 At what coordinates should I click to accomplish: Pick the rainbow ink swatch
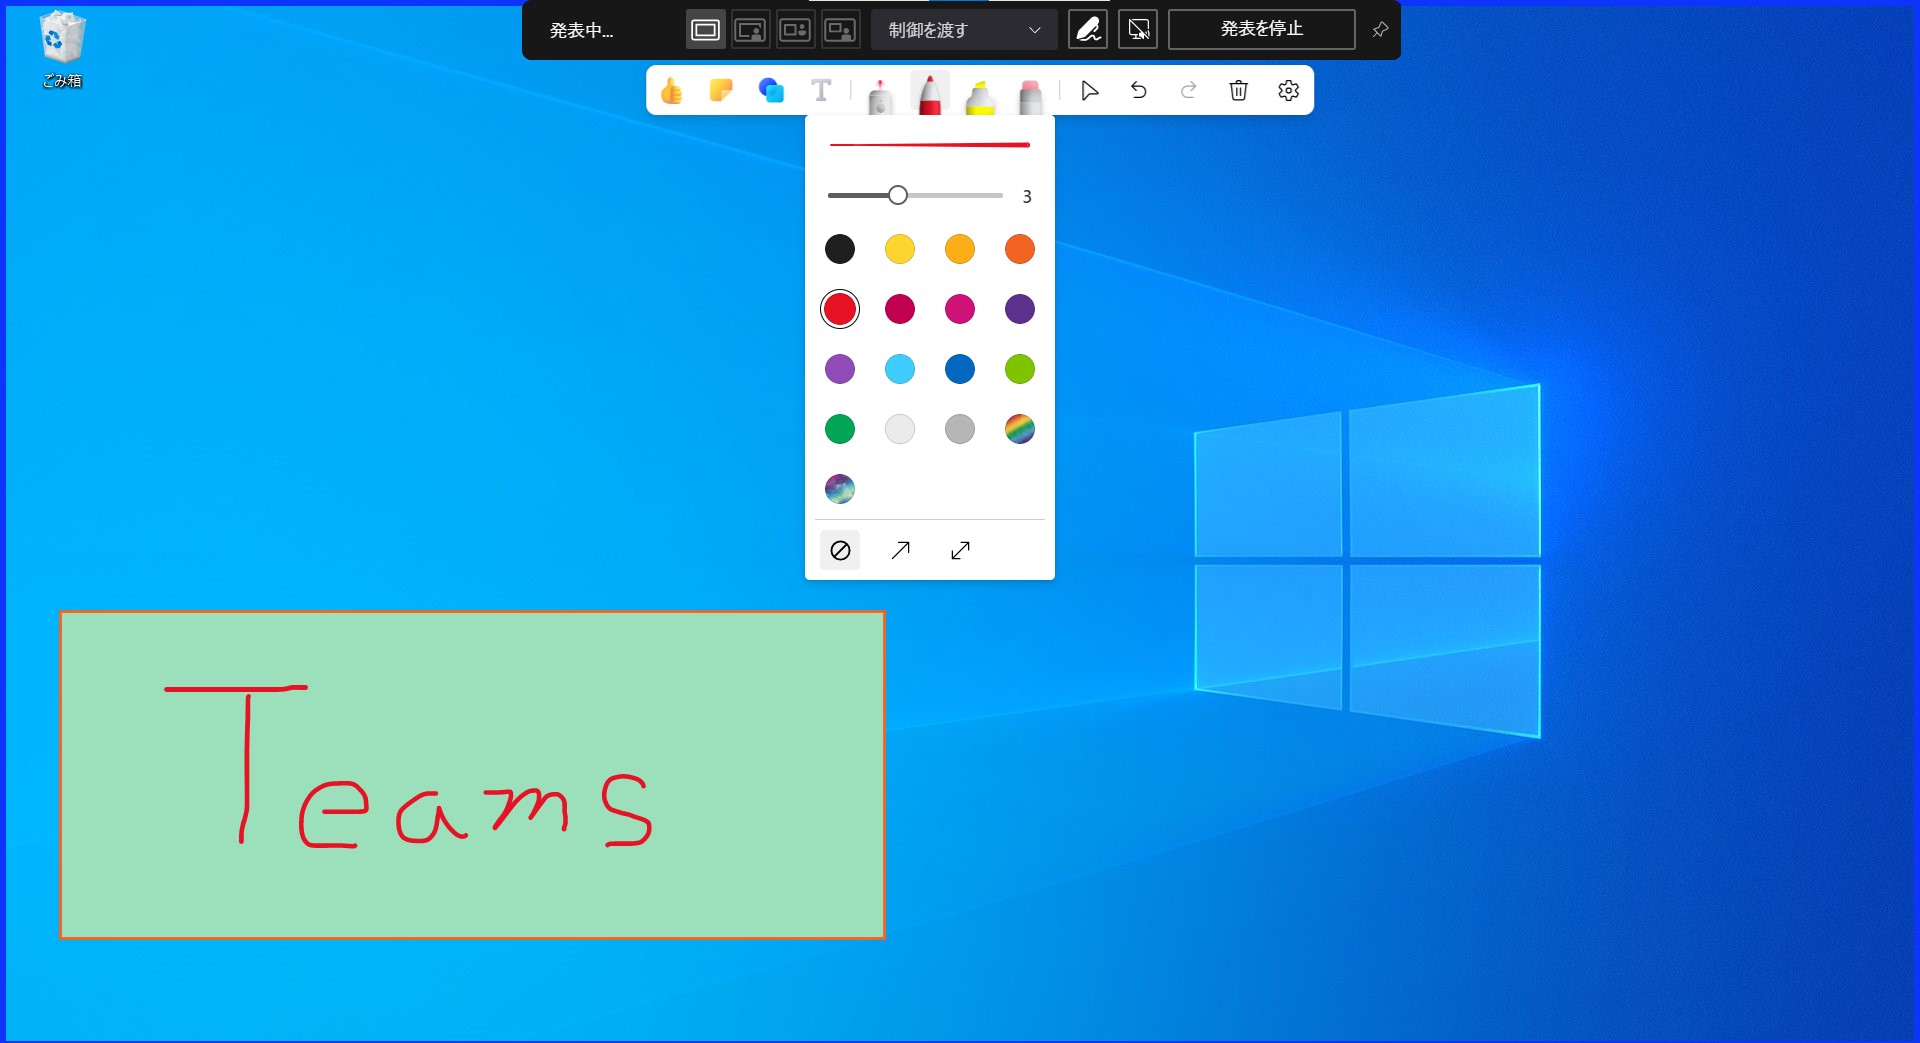pos(1020,429)
